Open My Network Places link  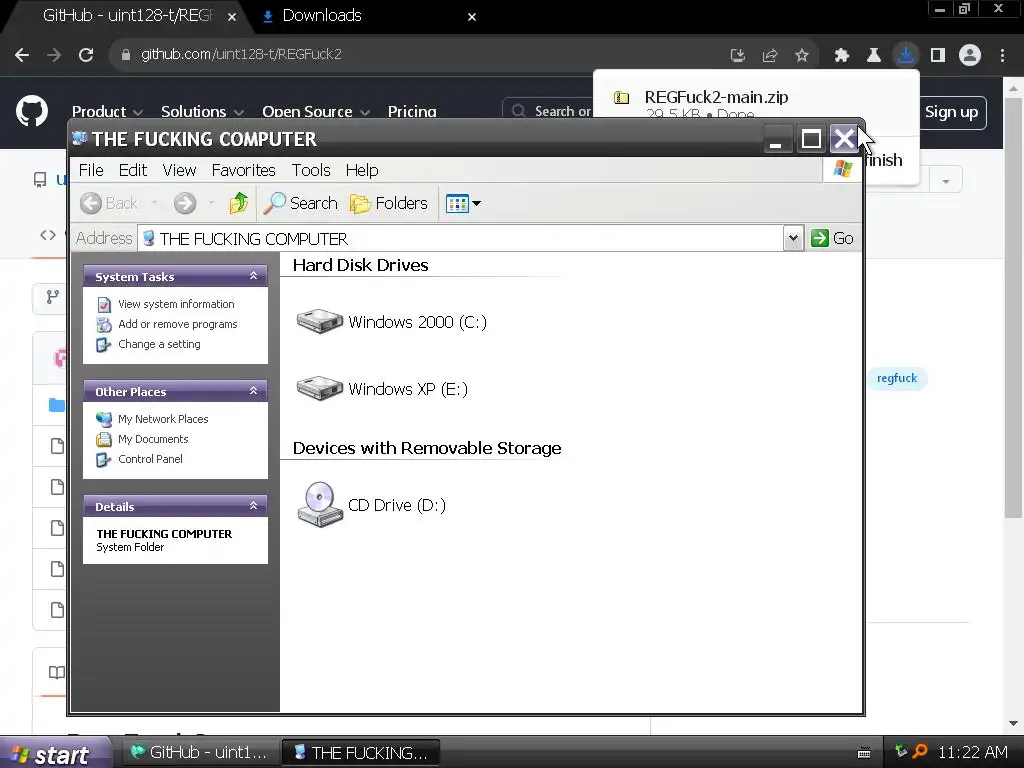163,419
